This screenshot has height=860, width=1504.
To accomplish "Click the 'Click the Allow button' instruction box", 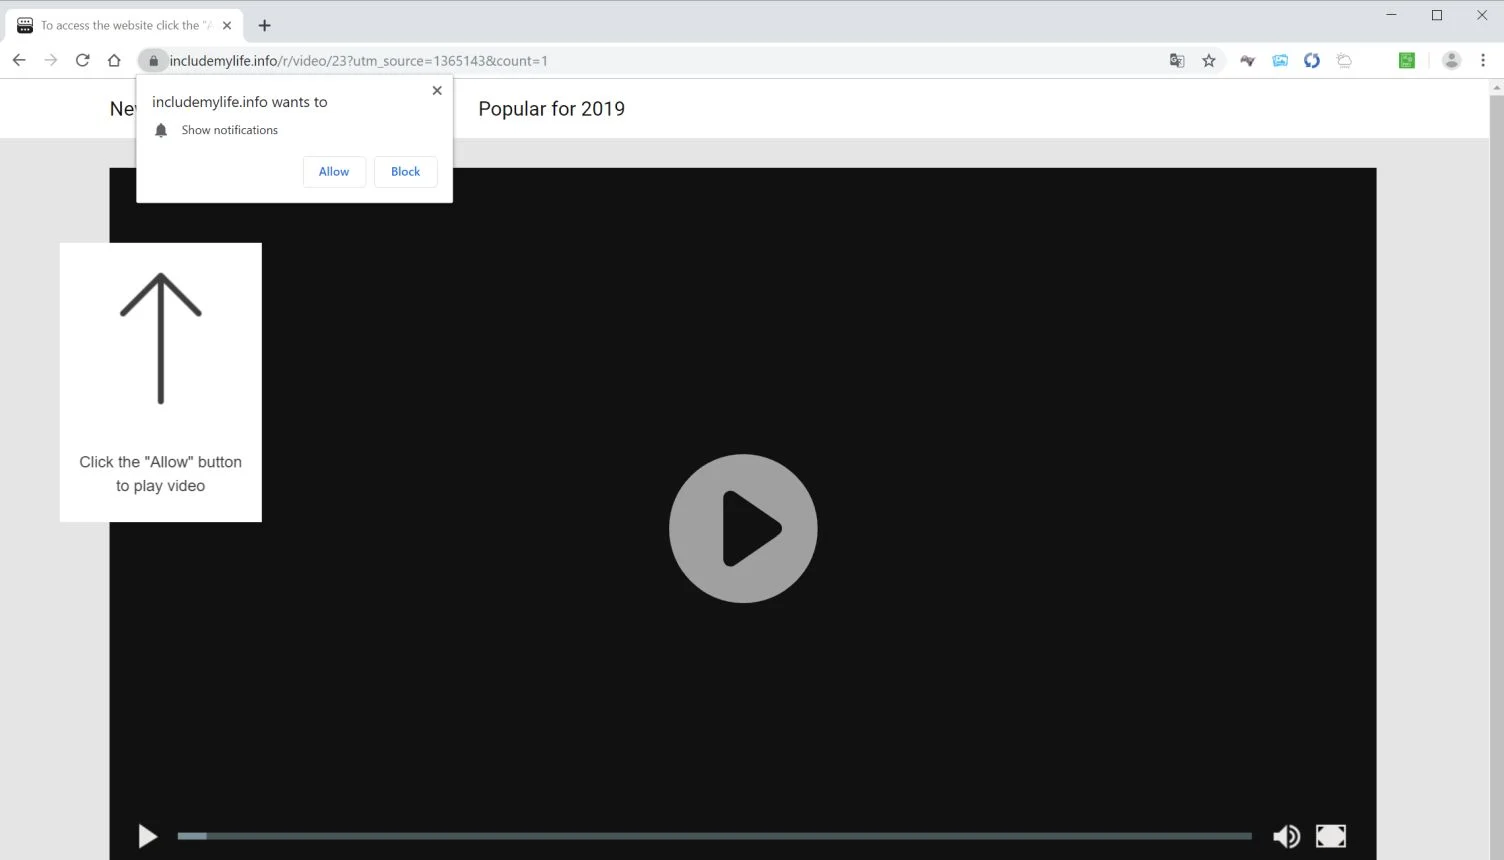I will 161,382.
